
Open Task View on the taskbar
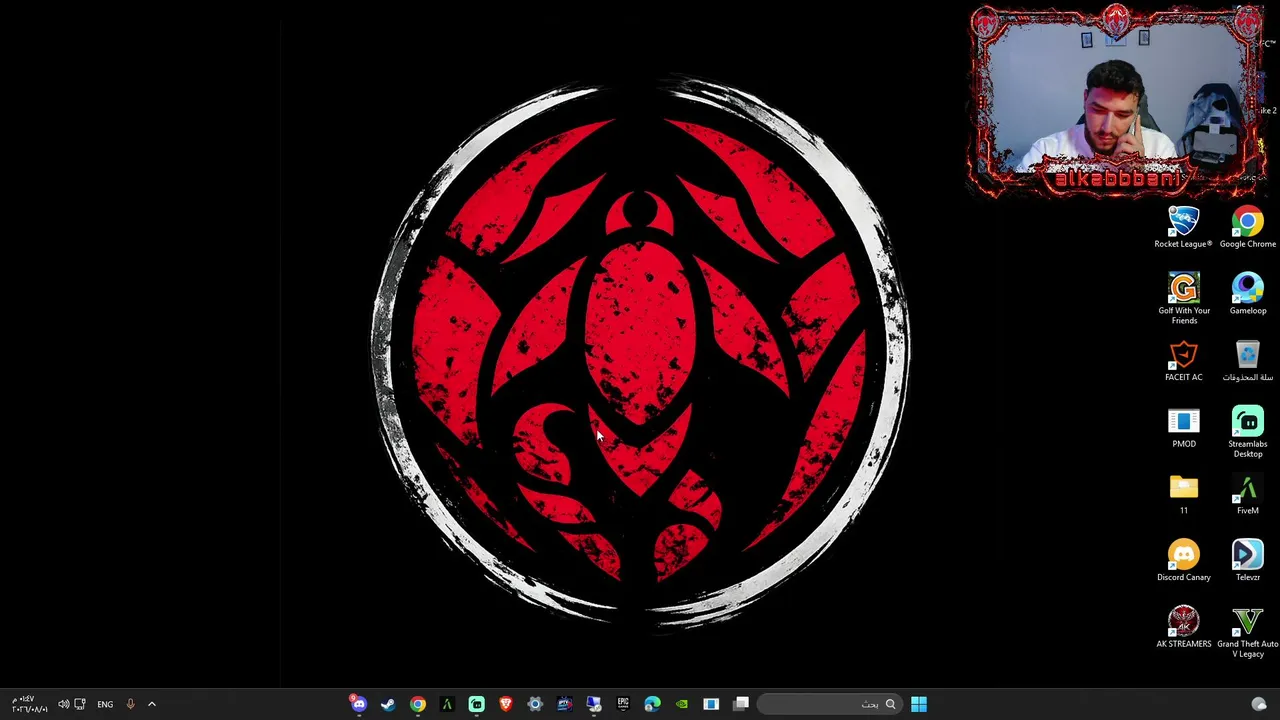click(741, 704)
